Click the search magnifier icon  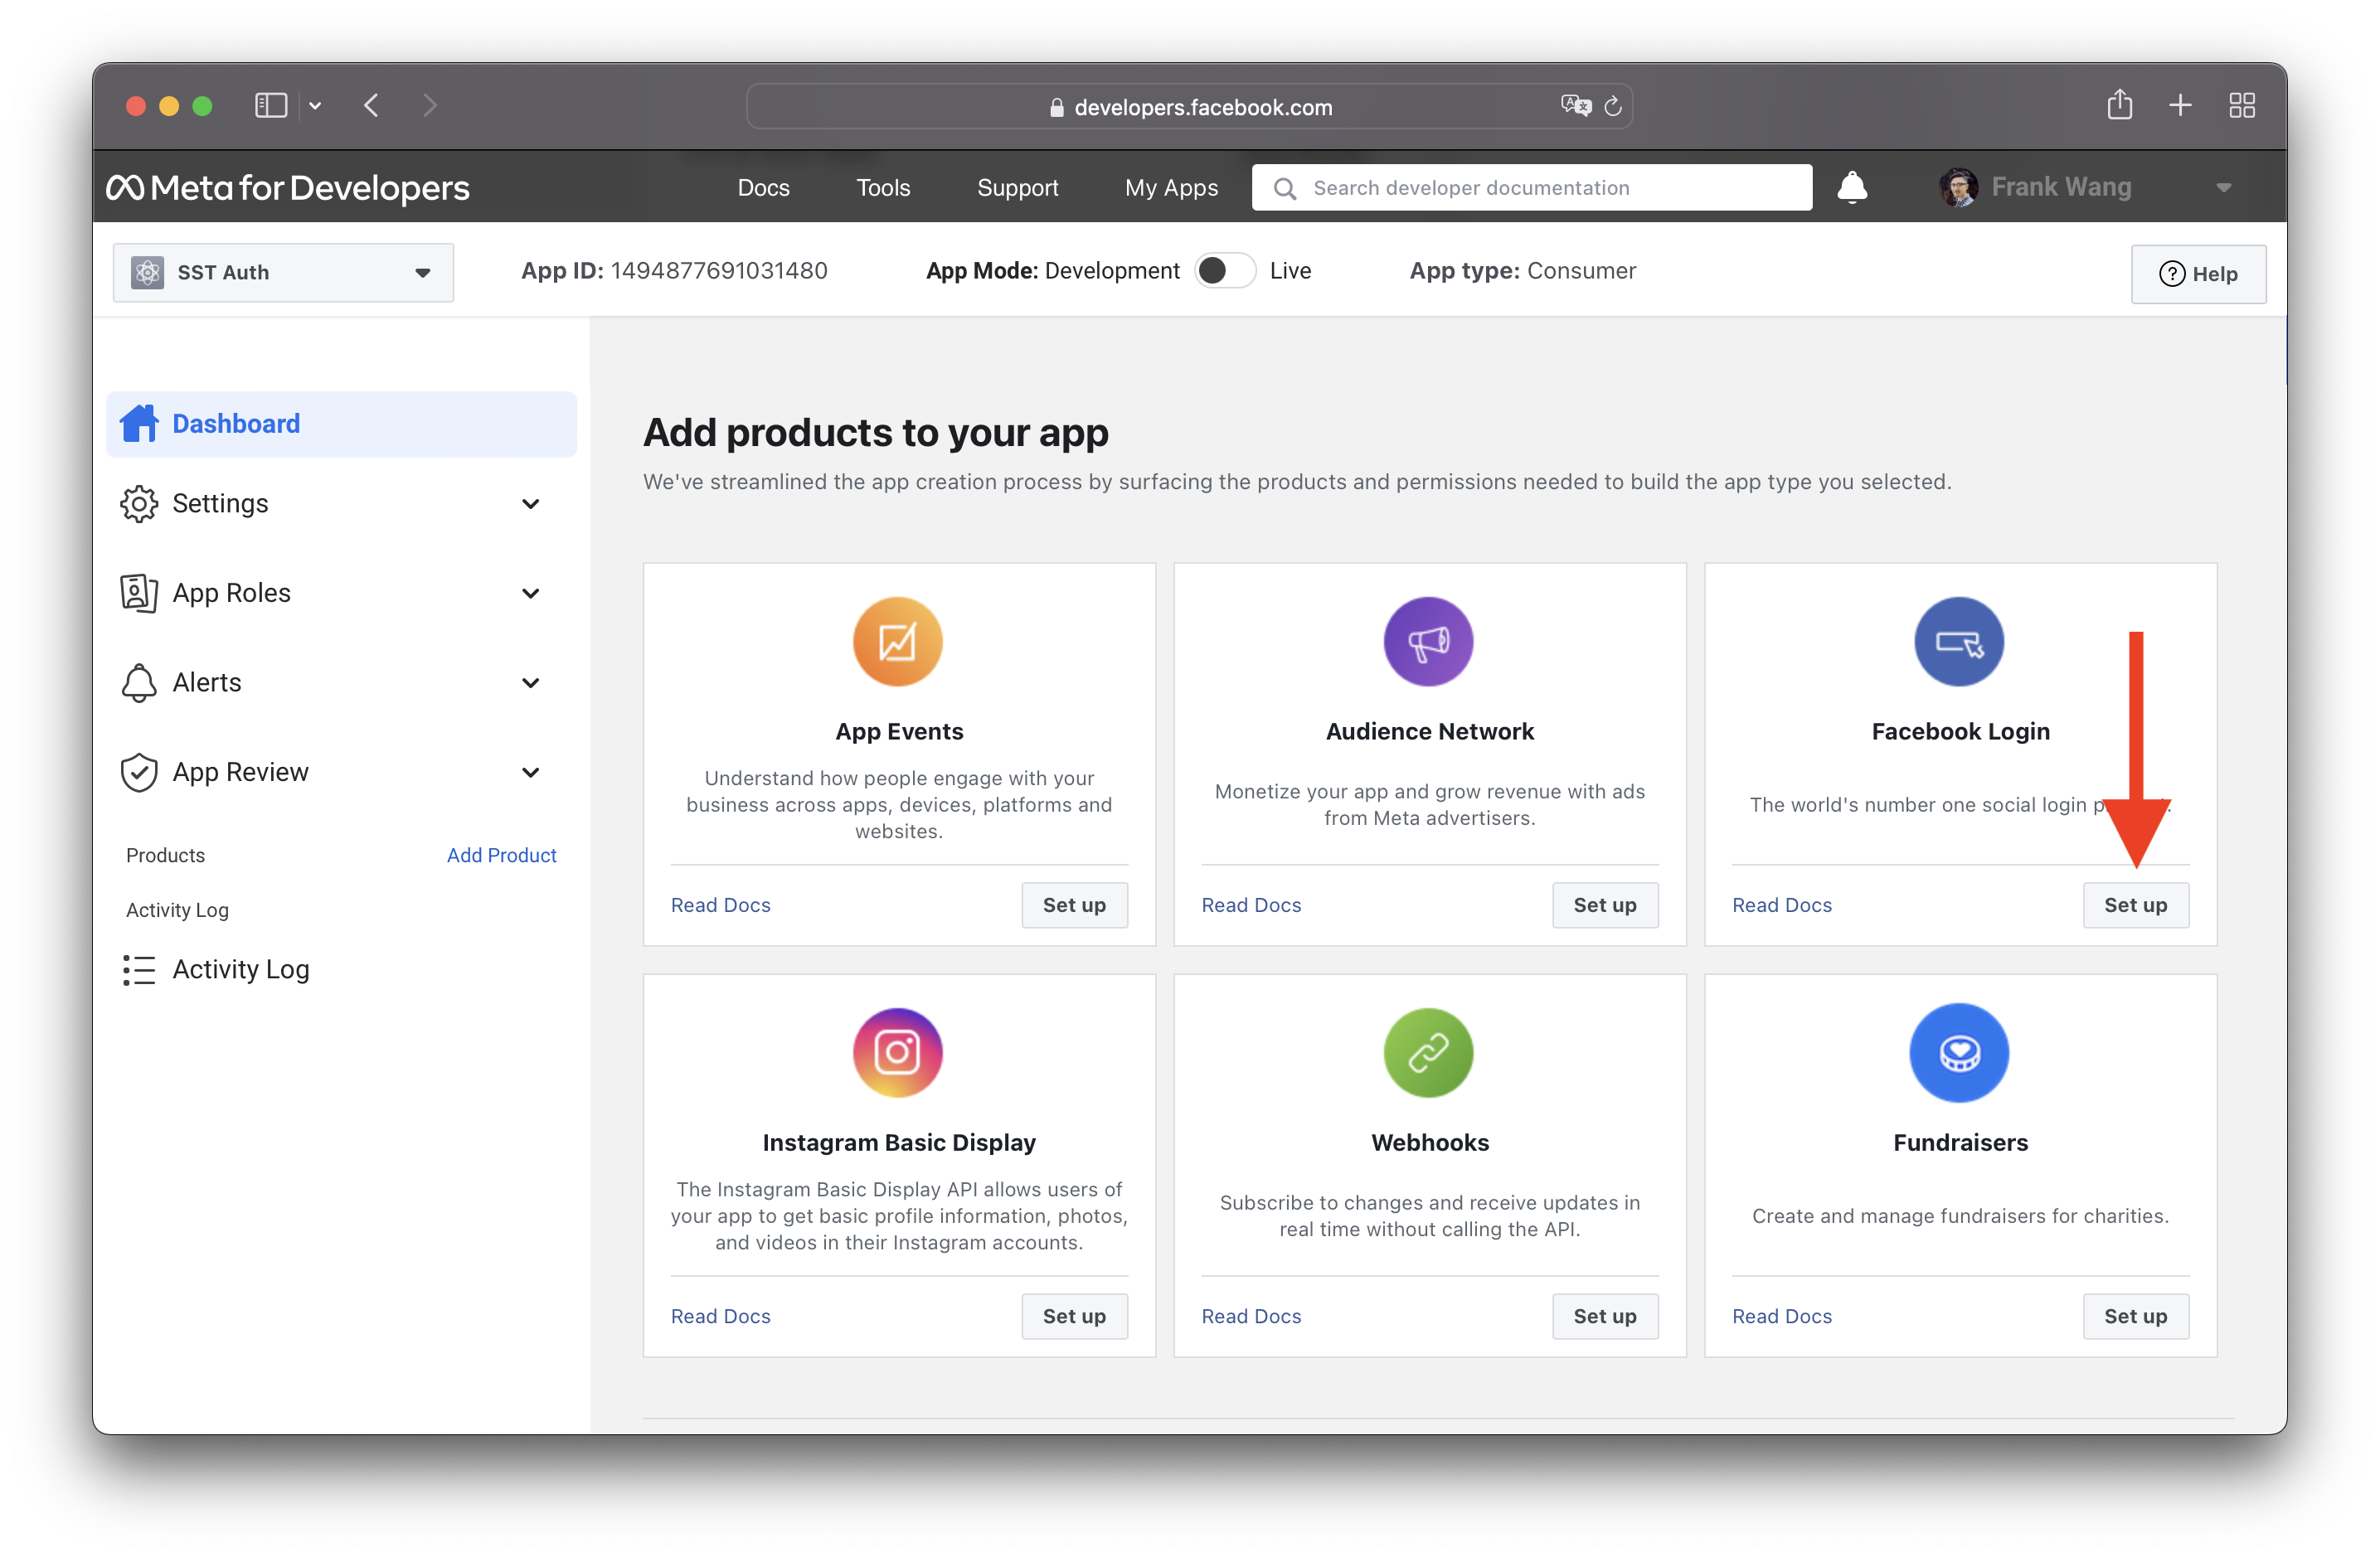(1285, 188)
